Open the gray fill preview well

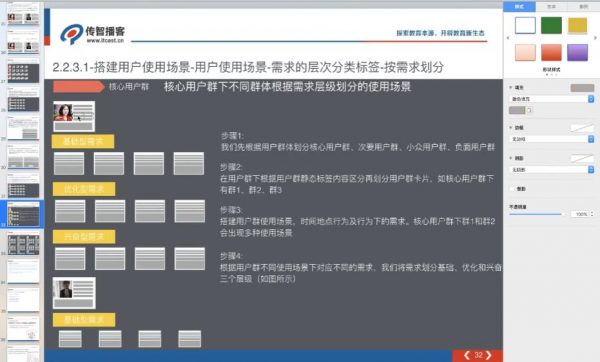click(x=582, y=88)
